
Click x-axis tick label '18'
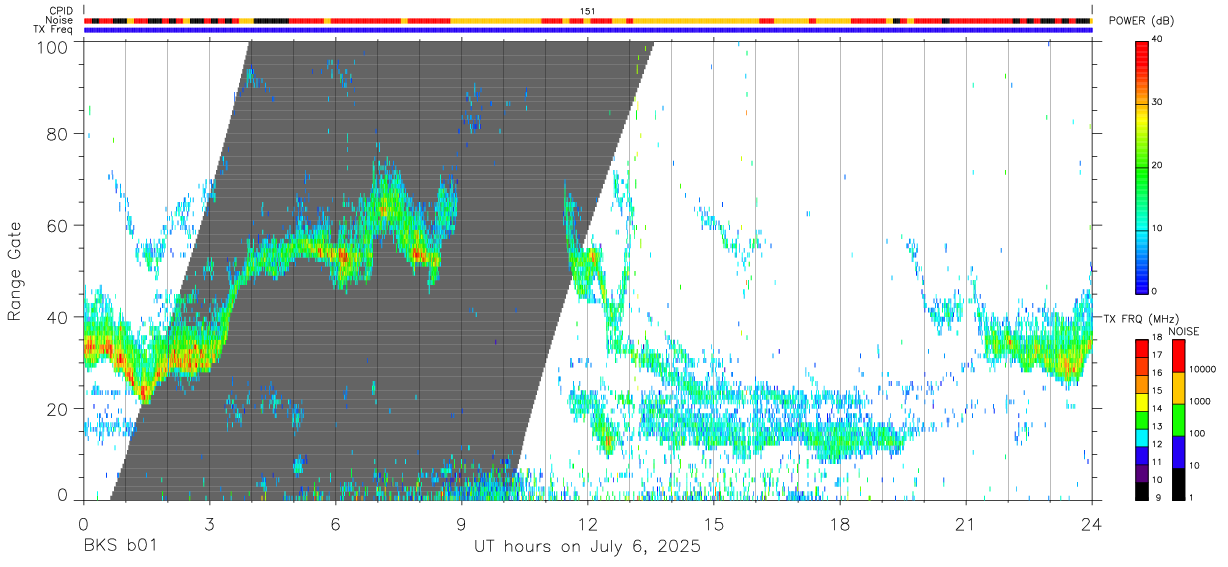click(839, 523)
